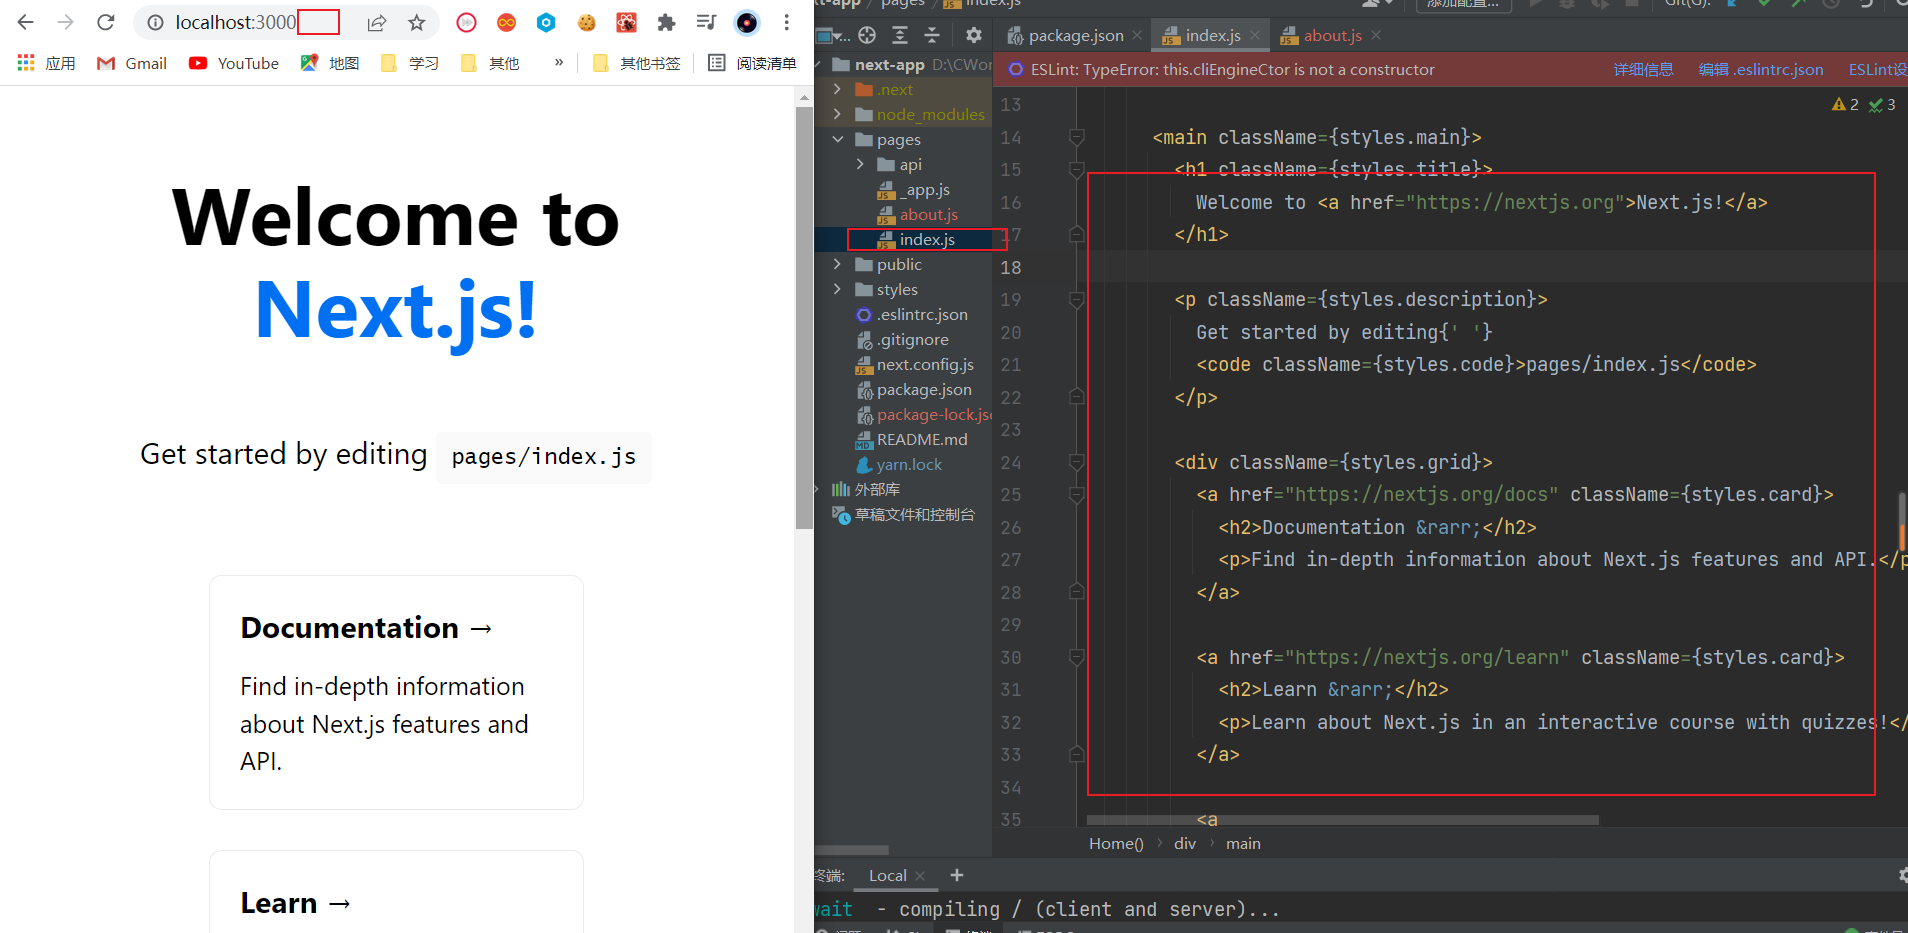Reload the localhost page

tap(106, 22)
